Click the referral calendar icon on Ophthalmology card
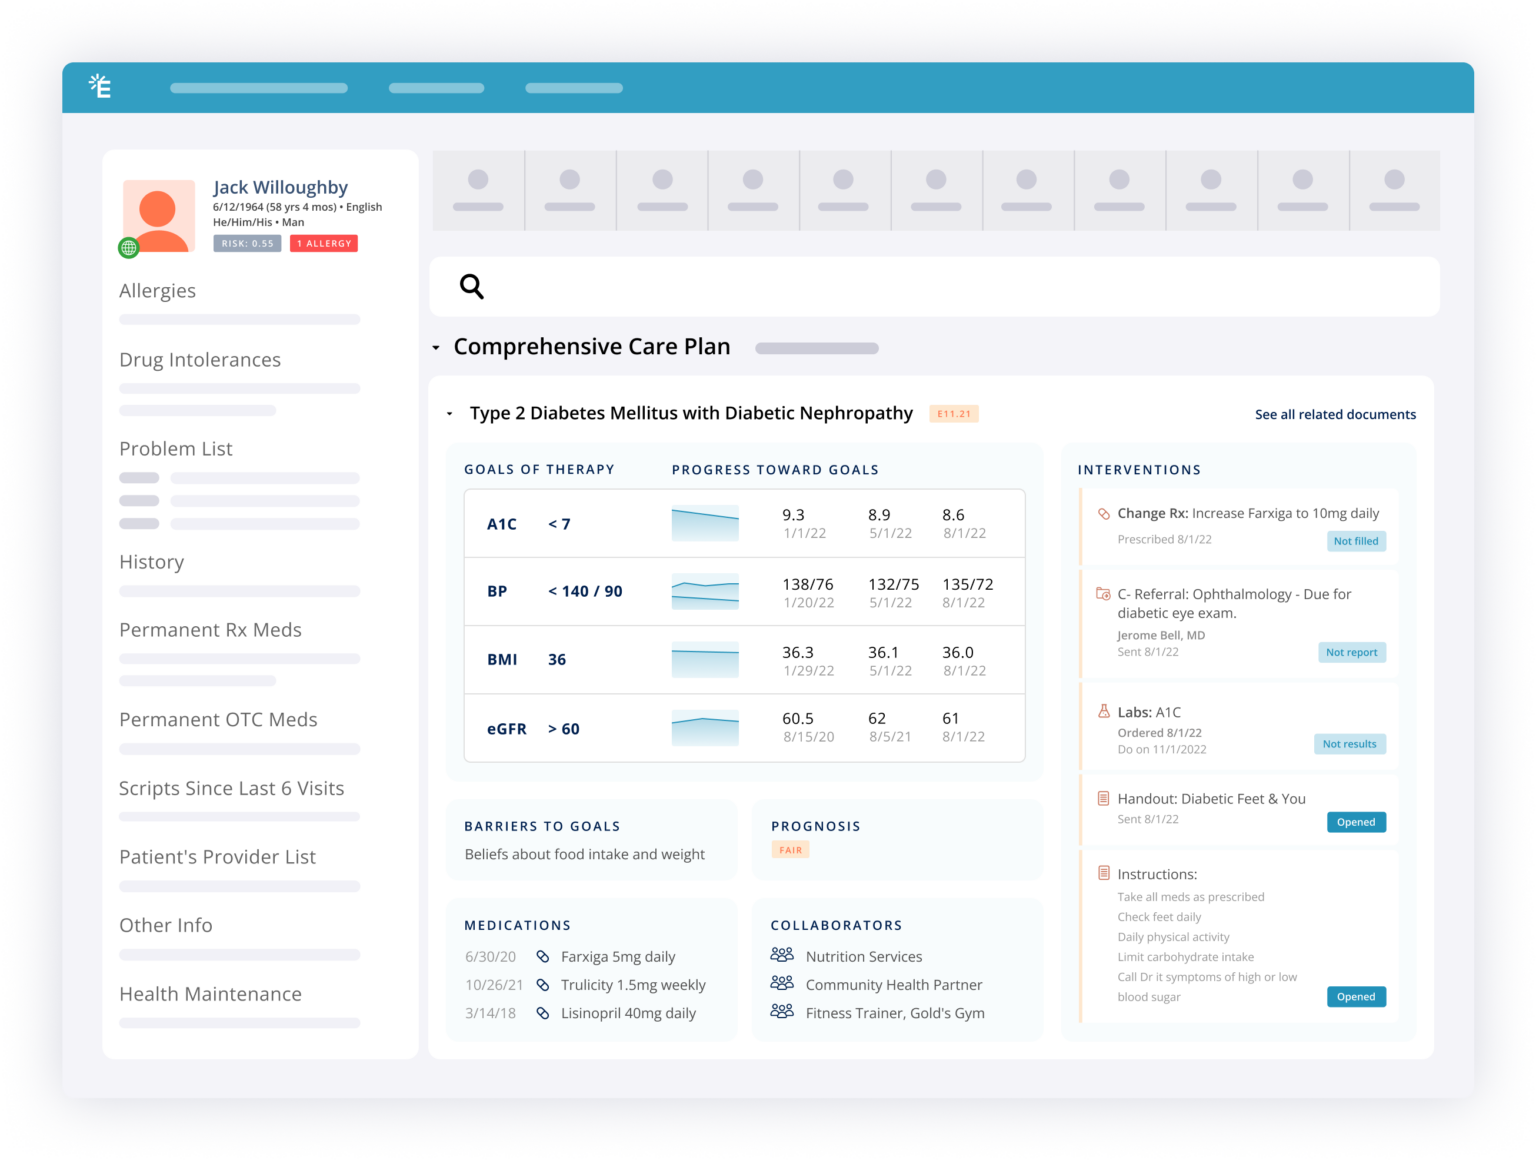Screen dimensions: 1536x1160 pyautogui.click(x=1103, y=593)
